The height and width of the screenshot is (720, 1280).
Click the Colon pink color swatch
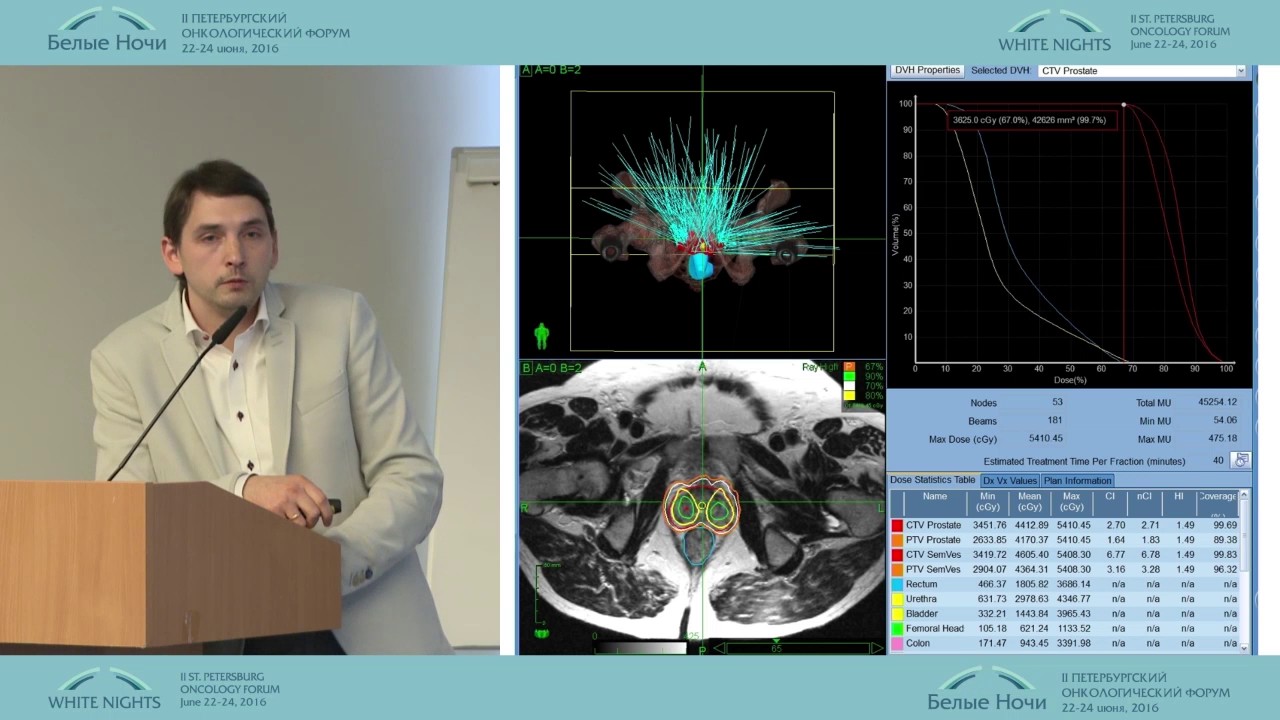(x=897, y=644)
